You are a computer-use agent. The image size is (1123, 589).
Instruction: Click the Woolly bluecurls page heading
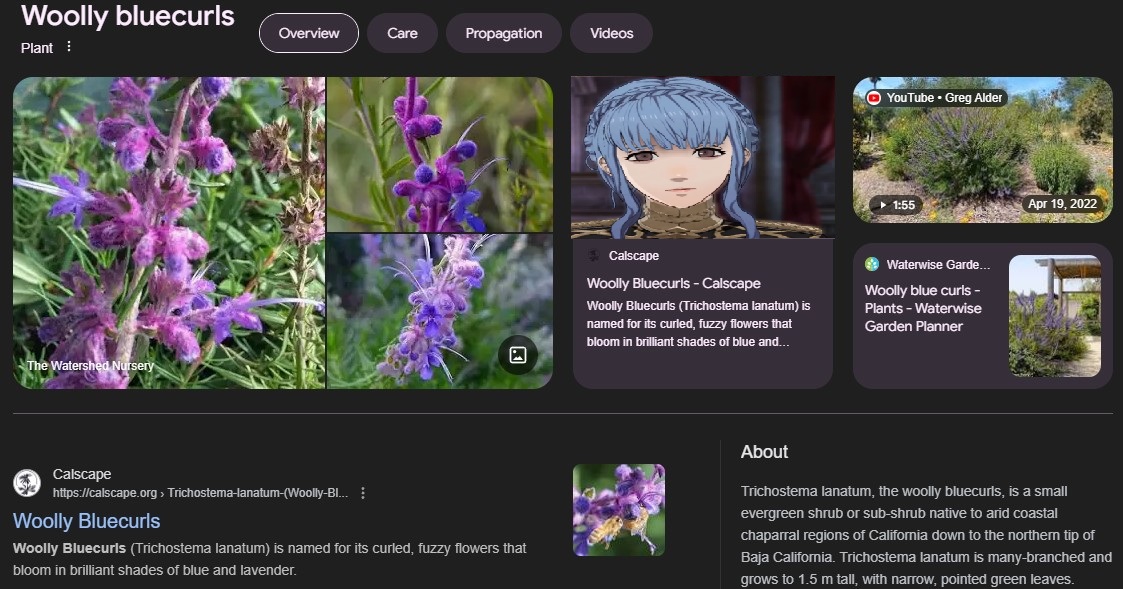pos(127,16)
